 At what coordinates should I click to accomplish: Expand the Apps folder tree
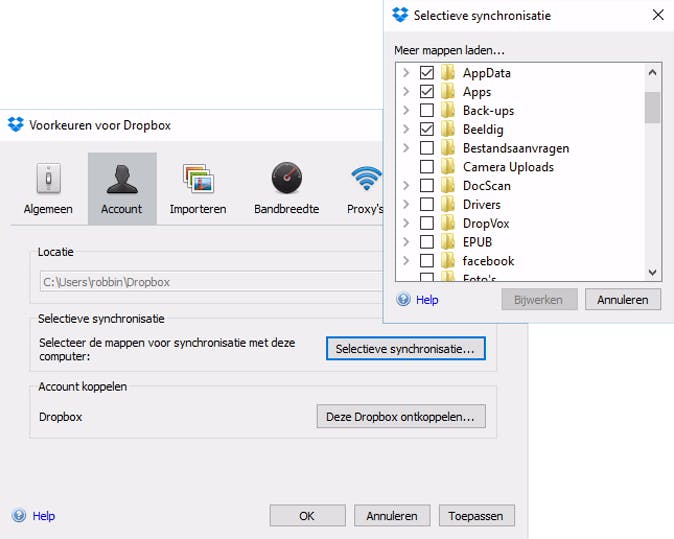(x=406, y=92)
